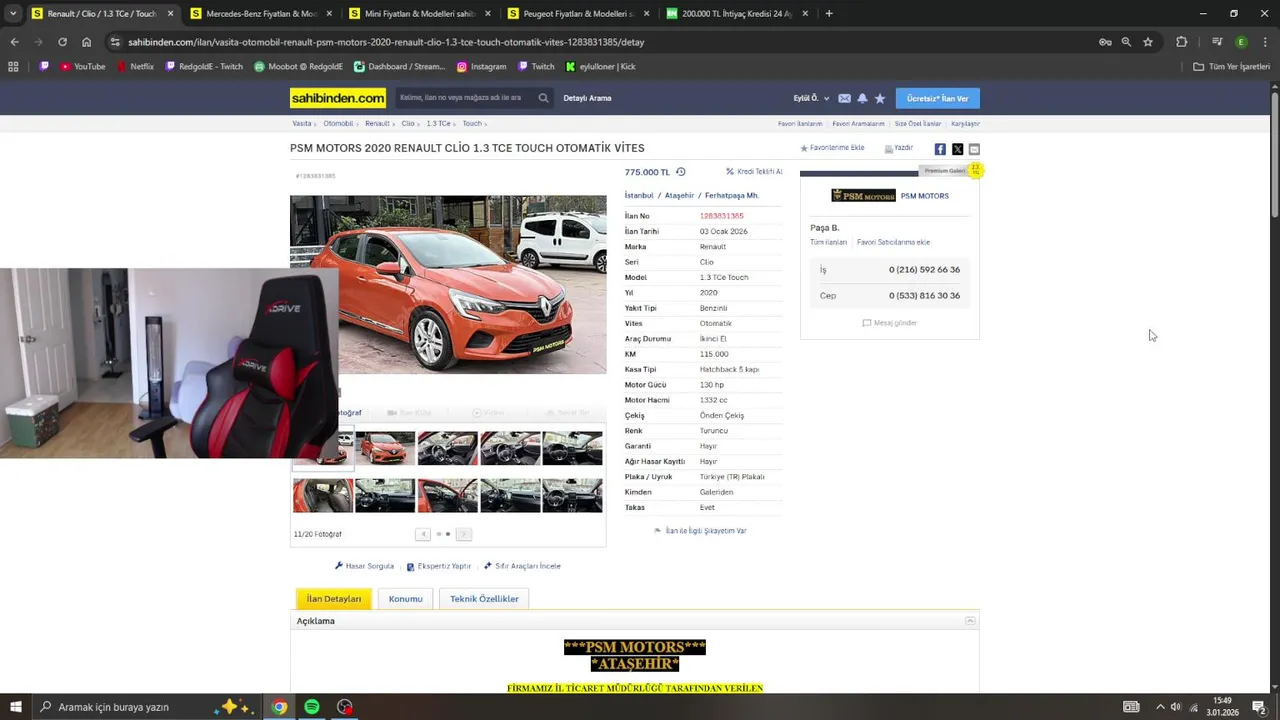Open a new browser tab
Viewport: 1280px width, 720px height.
click(x=829, y=13)
